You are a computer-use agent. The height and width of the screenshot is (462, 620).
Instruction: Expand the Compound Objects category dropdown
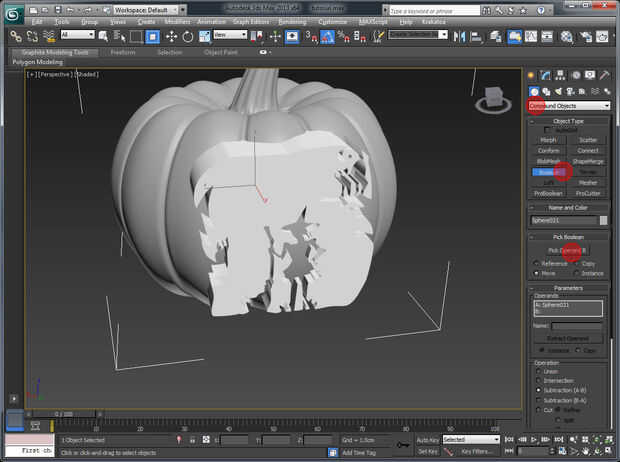[x=568, y=106]
